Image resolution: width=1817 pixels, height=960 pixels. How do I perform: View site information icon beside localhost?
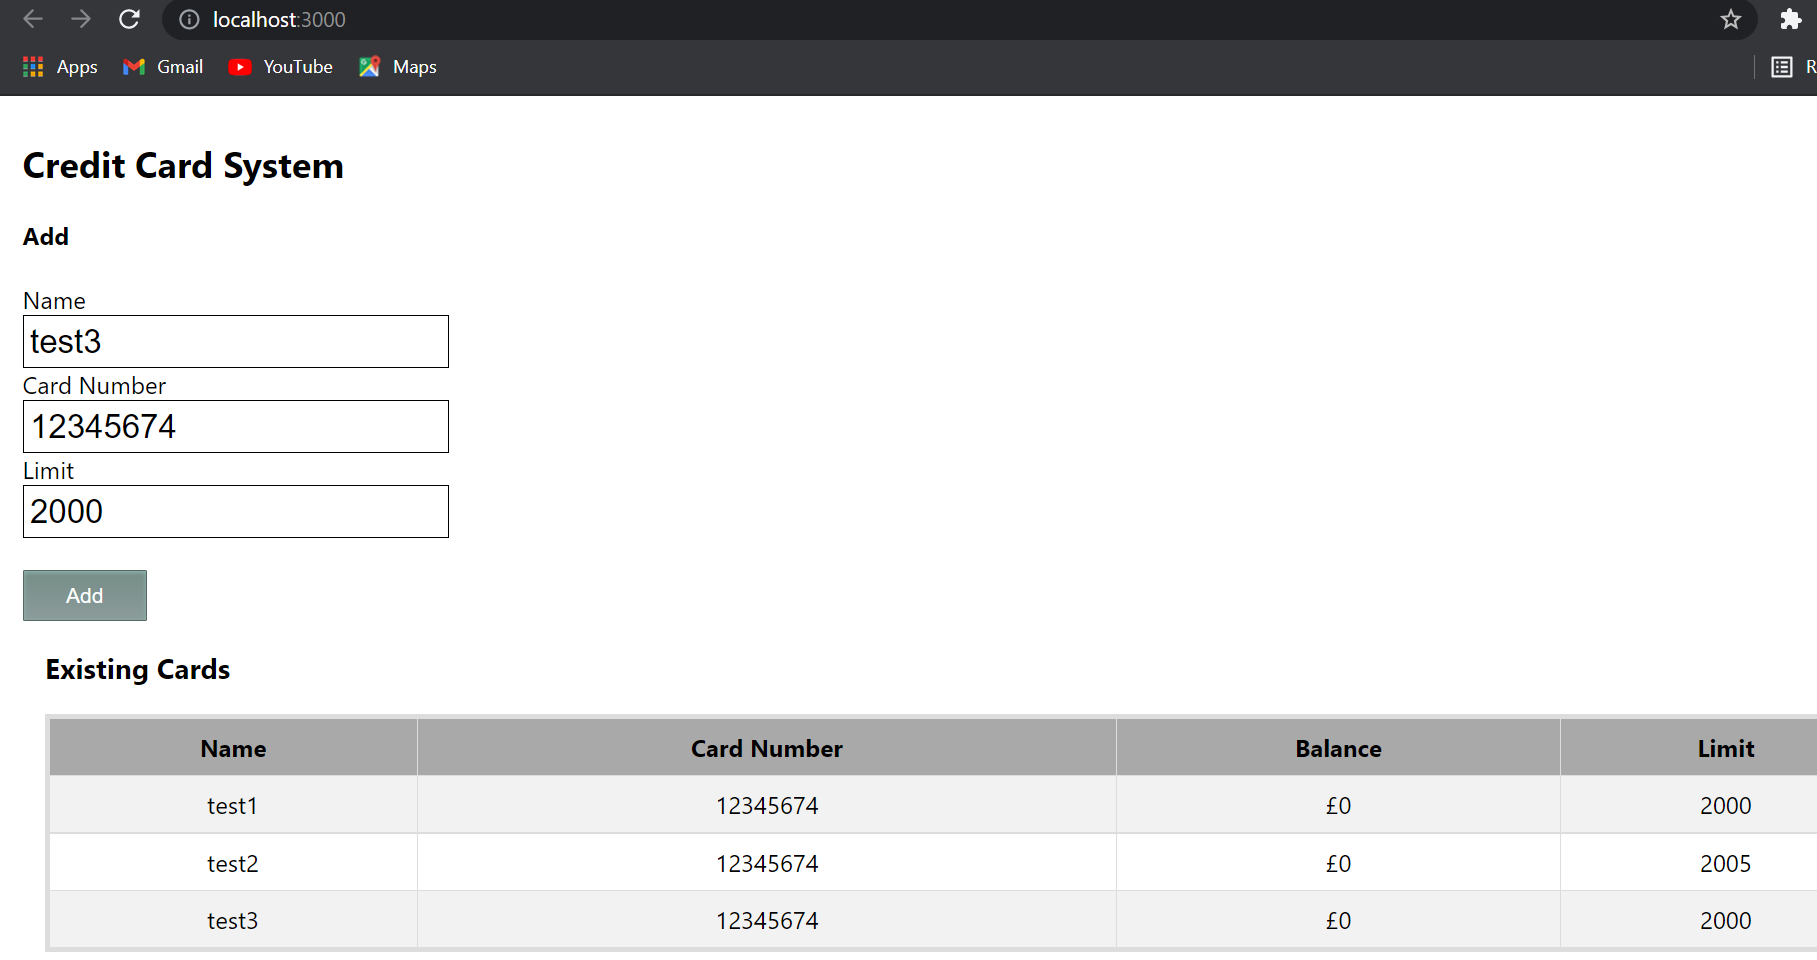point(189,20)
